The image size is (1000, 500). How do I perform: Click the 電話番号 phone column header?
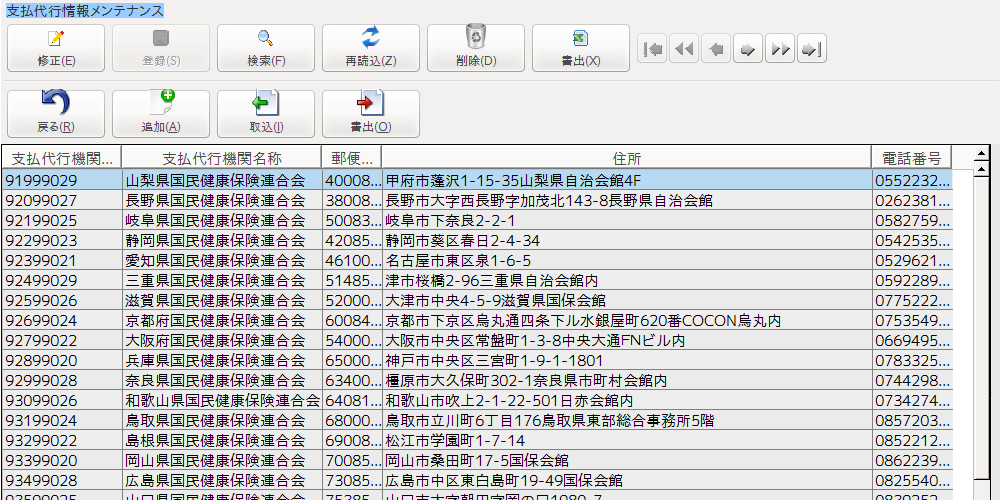pos(911,158)
